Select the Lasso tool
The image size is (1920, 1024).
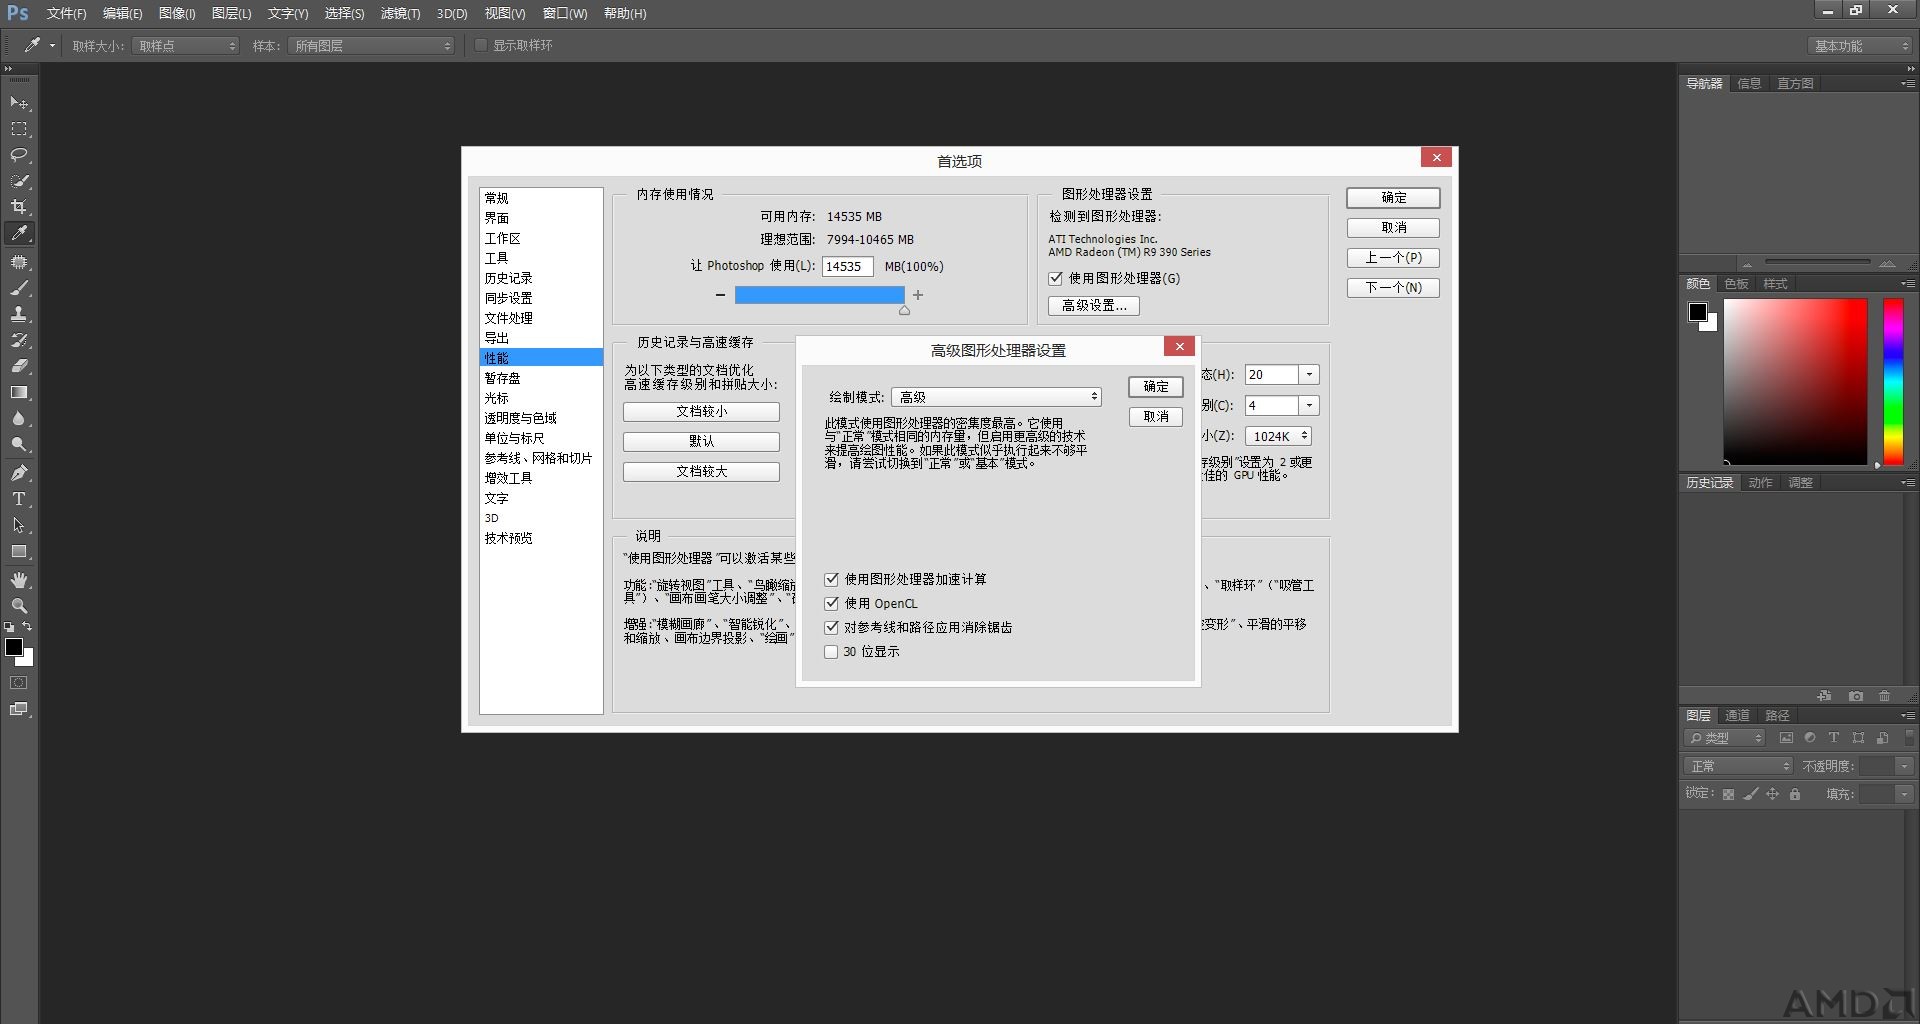tap(19, 155)
